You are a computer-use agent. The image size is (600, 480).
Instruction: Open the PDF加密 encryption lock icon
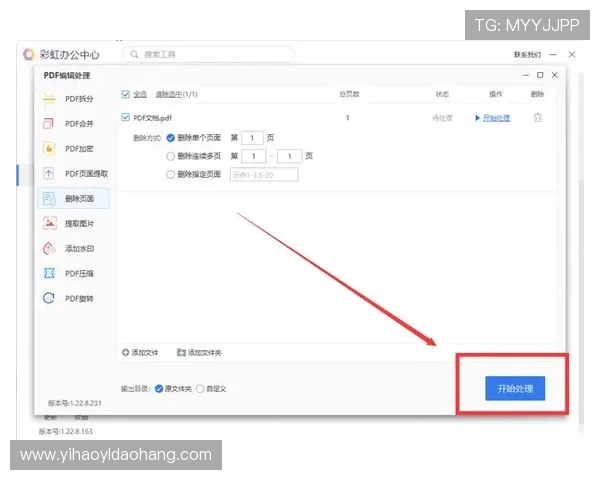click(49, 149)
